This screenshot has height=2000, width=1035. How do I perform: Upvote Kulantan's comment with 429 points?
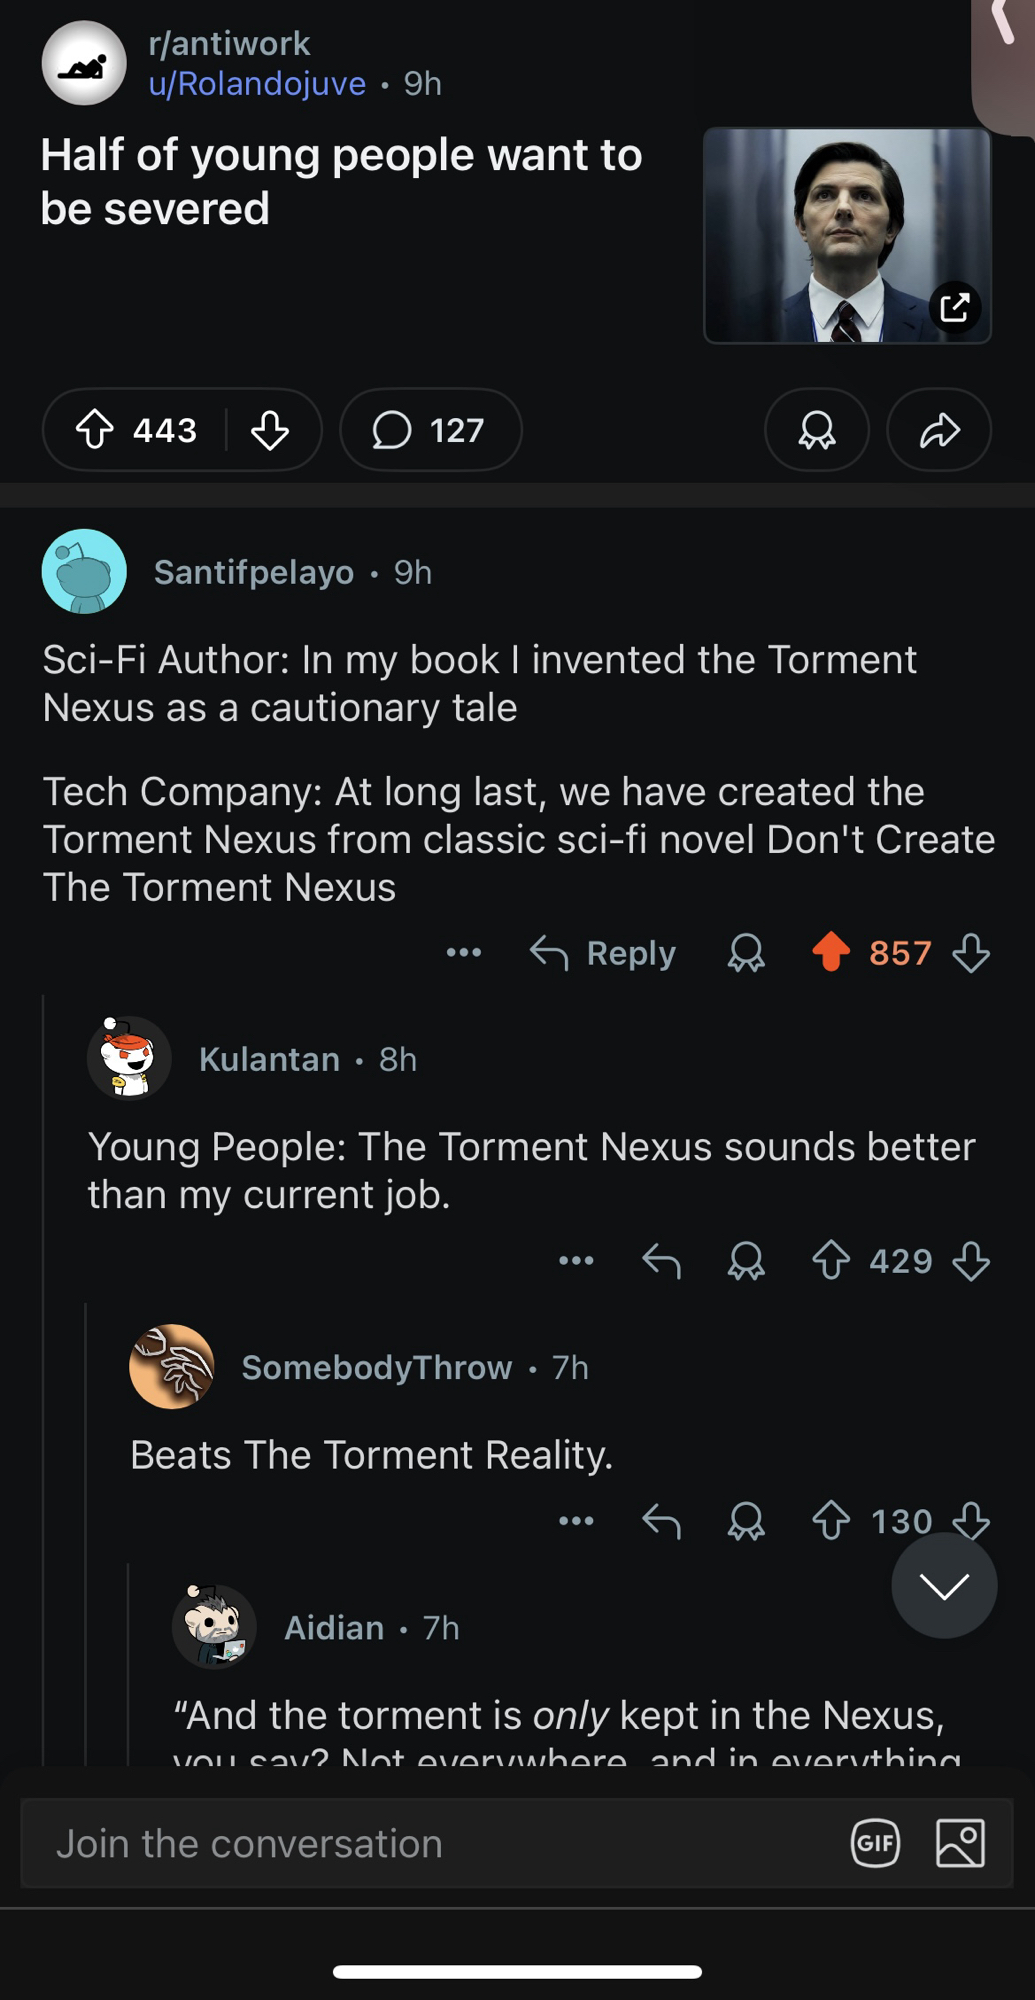pyautogui.click(x=831, y=1261)
